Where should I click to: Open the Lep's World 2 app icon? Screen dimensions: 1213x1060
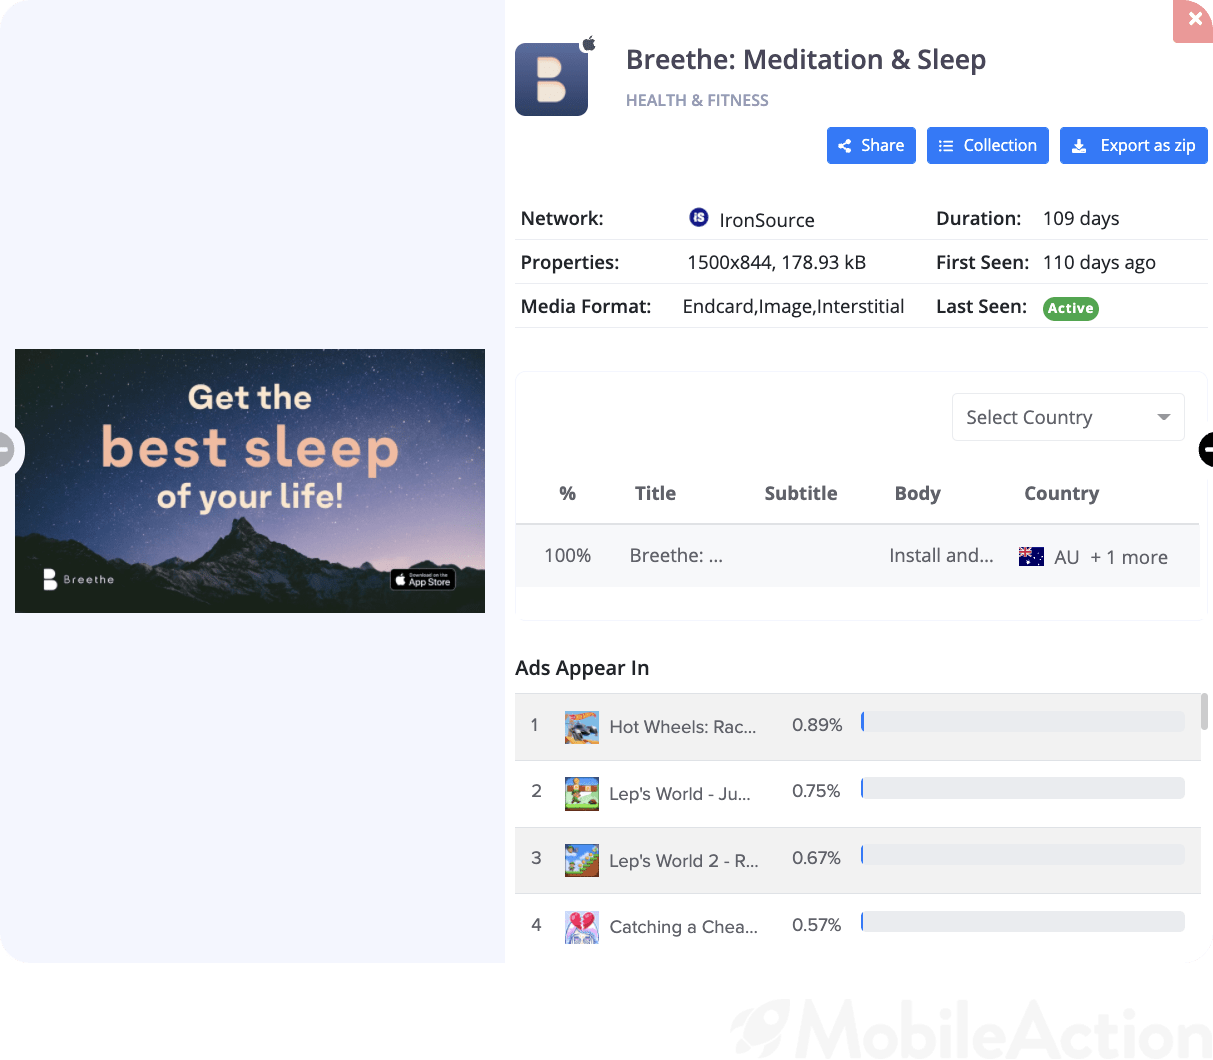point(582,860)
